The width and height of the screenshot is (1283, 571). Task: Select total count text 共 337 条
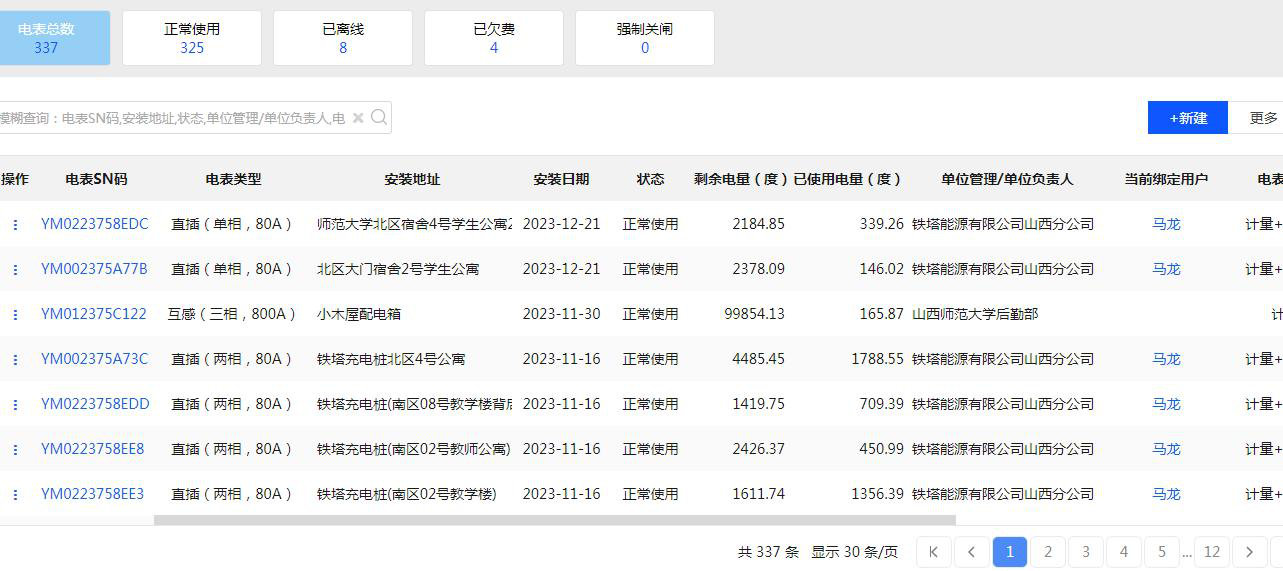[768, 552]
